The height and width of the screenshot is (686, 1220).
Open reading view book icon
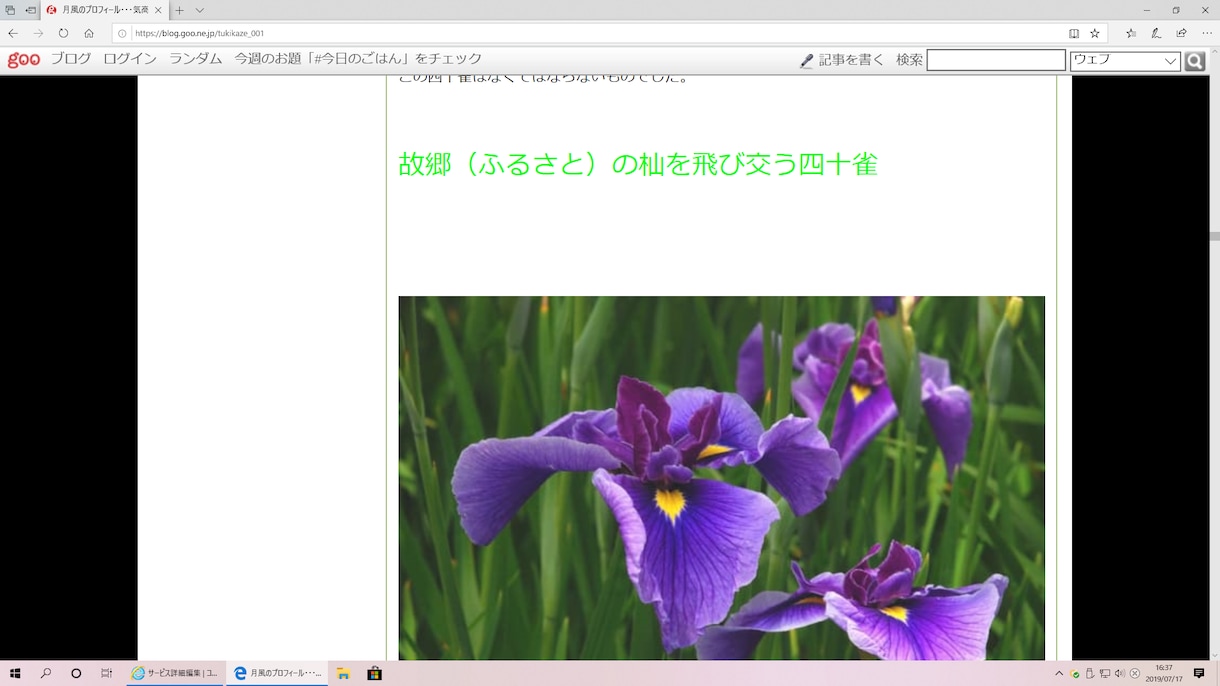1074,33
